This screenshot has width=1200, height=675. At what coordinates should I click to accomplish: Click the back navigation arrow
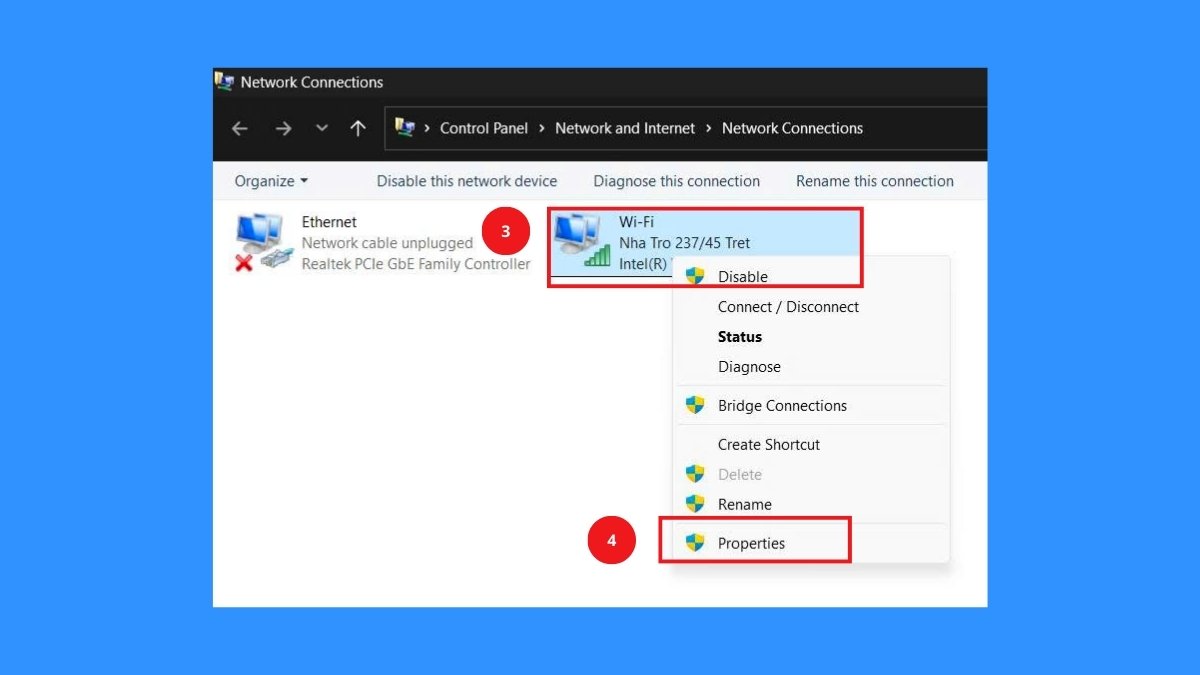(x=239, y=128)
